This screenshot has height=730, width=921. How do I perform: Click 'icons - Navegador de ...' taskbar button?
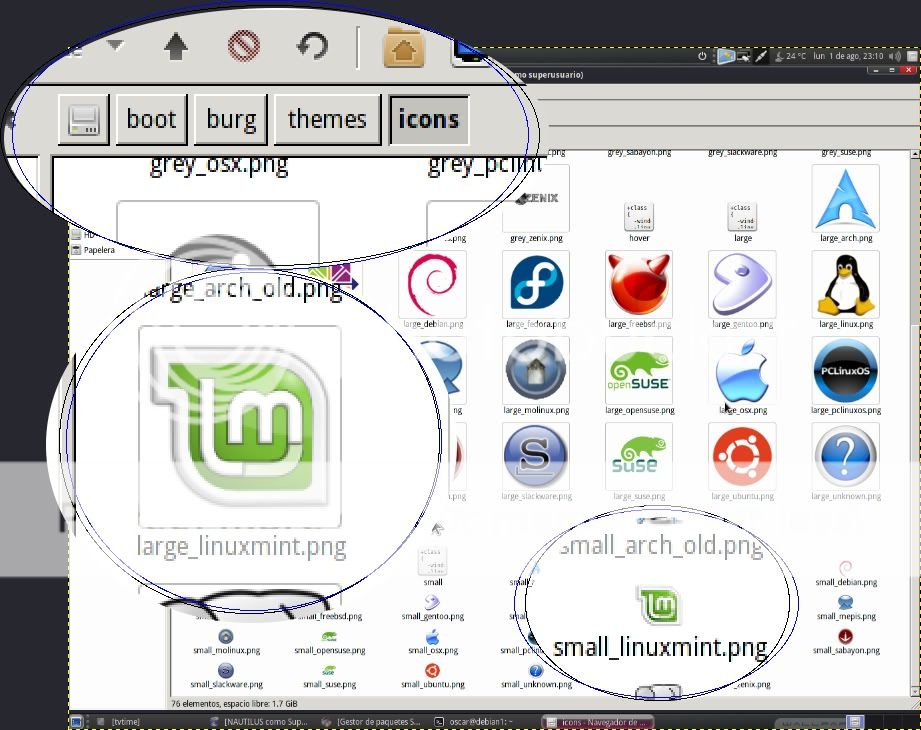click(x=596, y=722)
